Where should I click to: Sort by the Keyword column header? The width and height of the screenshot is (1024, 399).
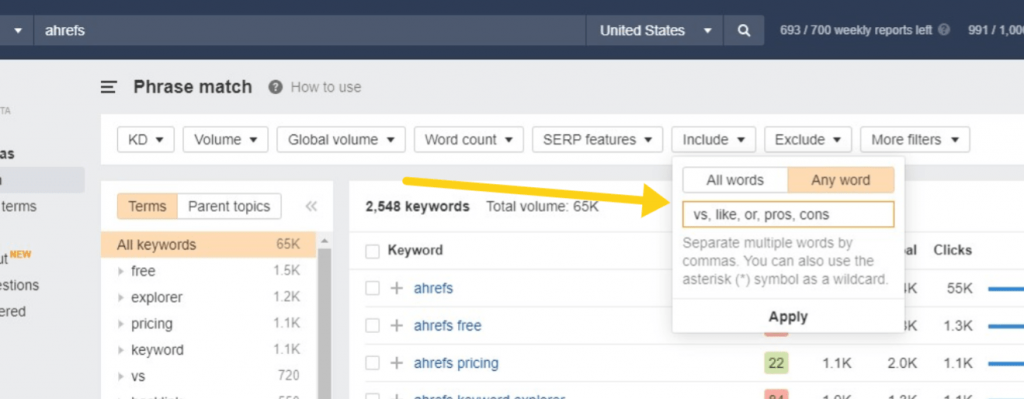coord(415,250)
